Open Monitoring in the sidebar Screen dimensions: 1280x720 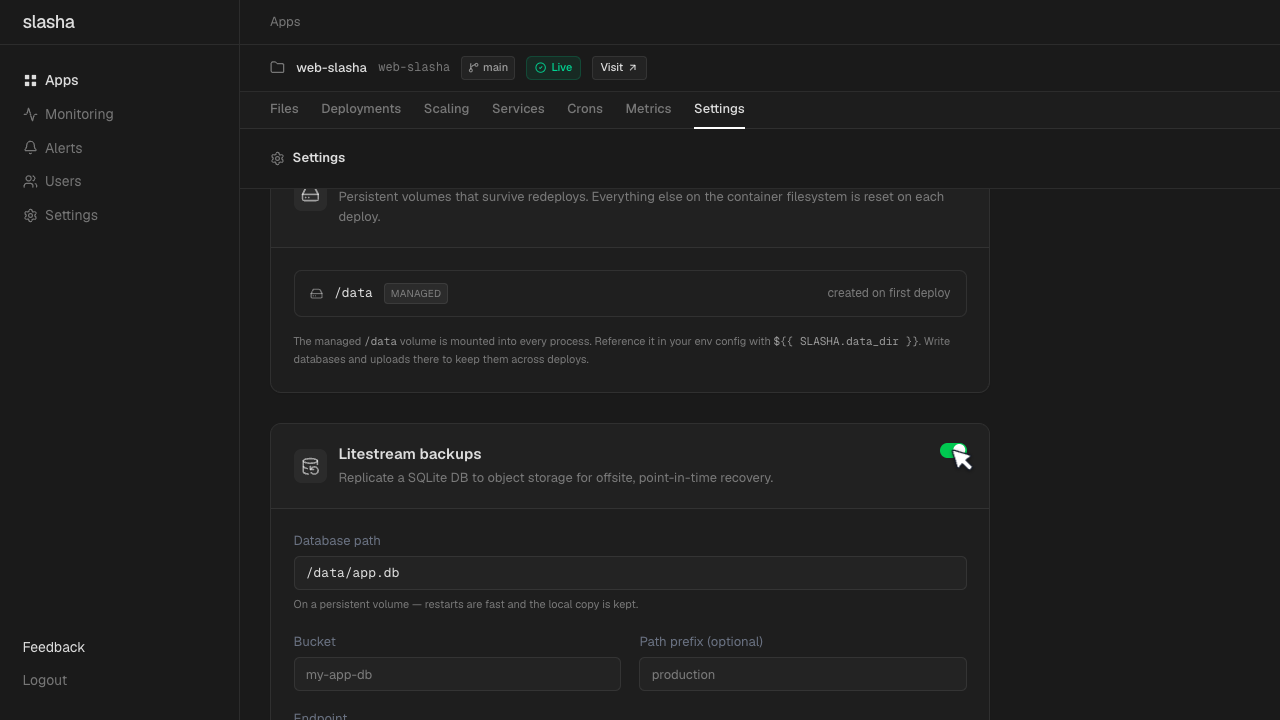(79, 114)
